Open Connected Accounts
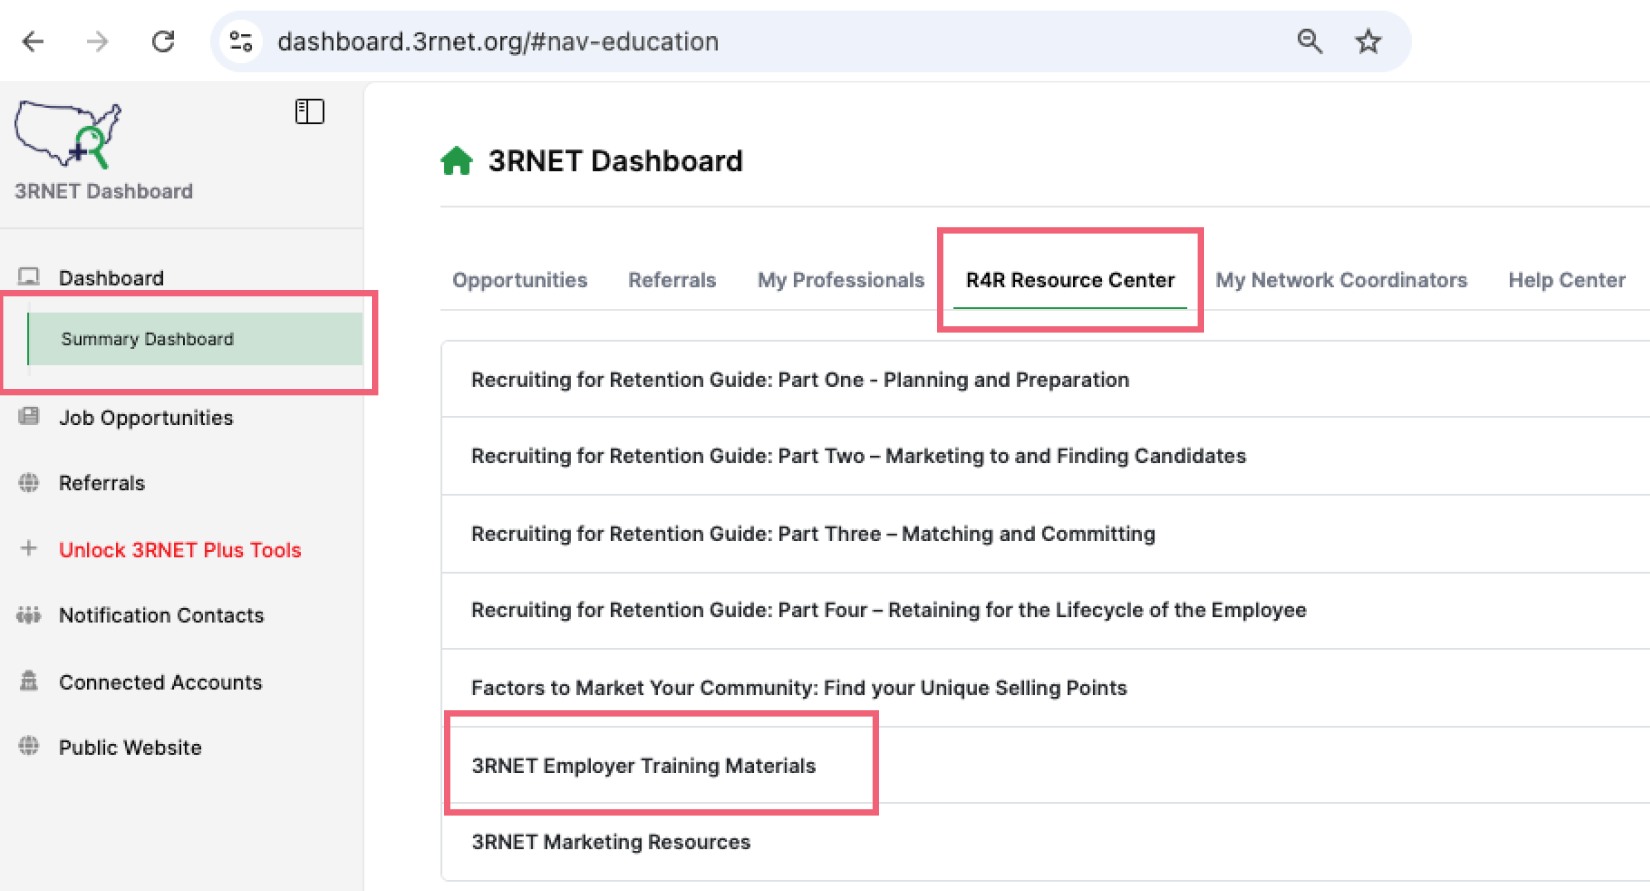This screenshot has width=1650, height=891. click(x=160, y=682)
